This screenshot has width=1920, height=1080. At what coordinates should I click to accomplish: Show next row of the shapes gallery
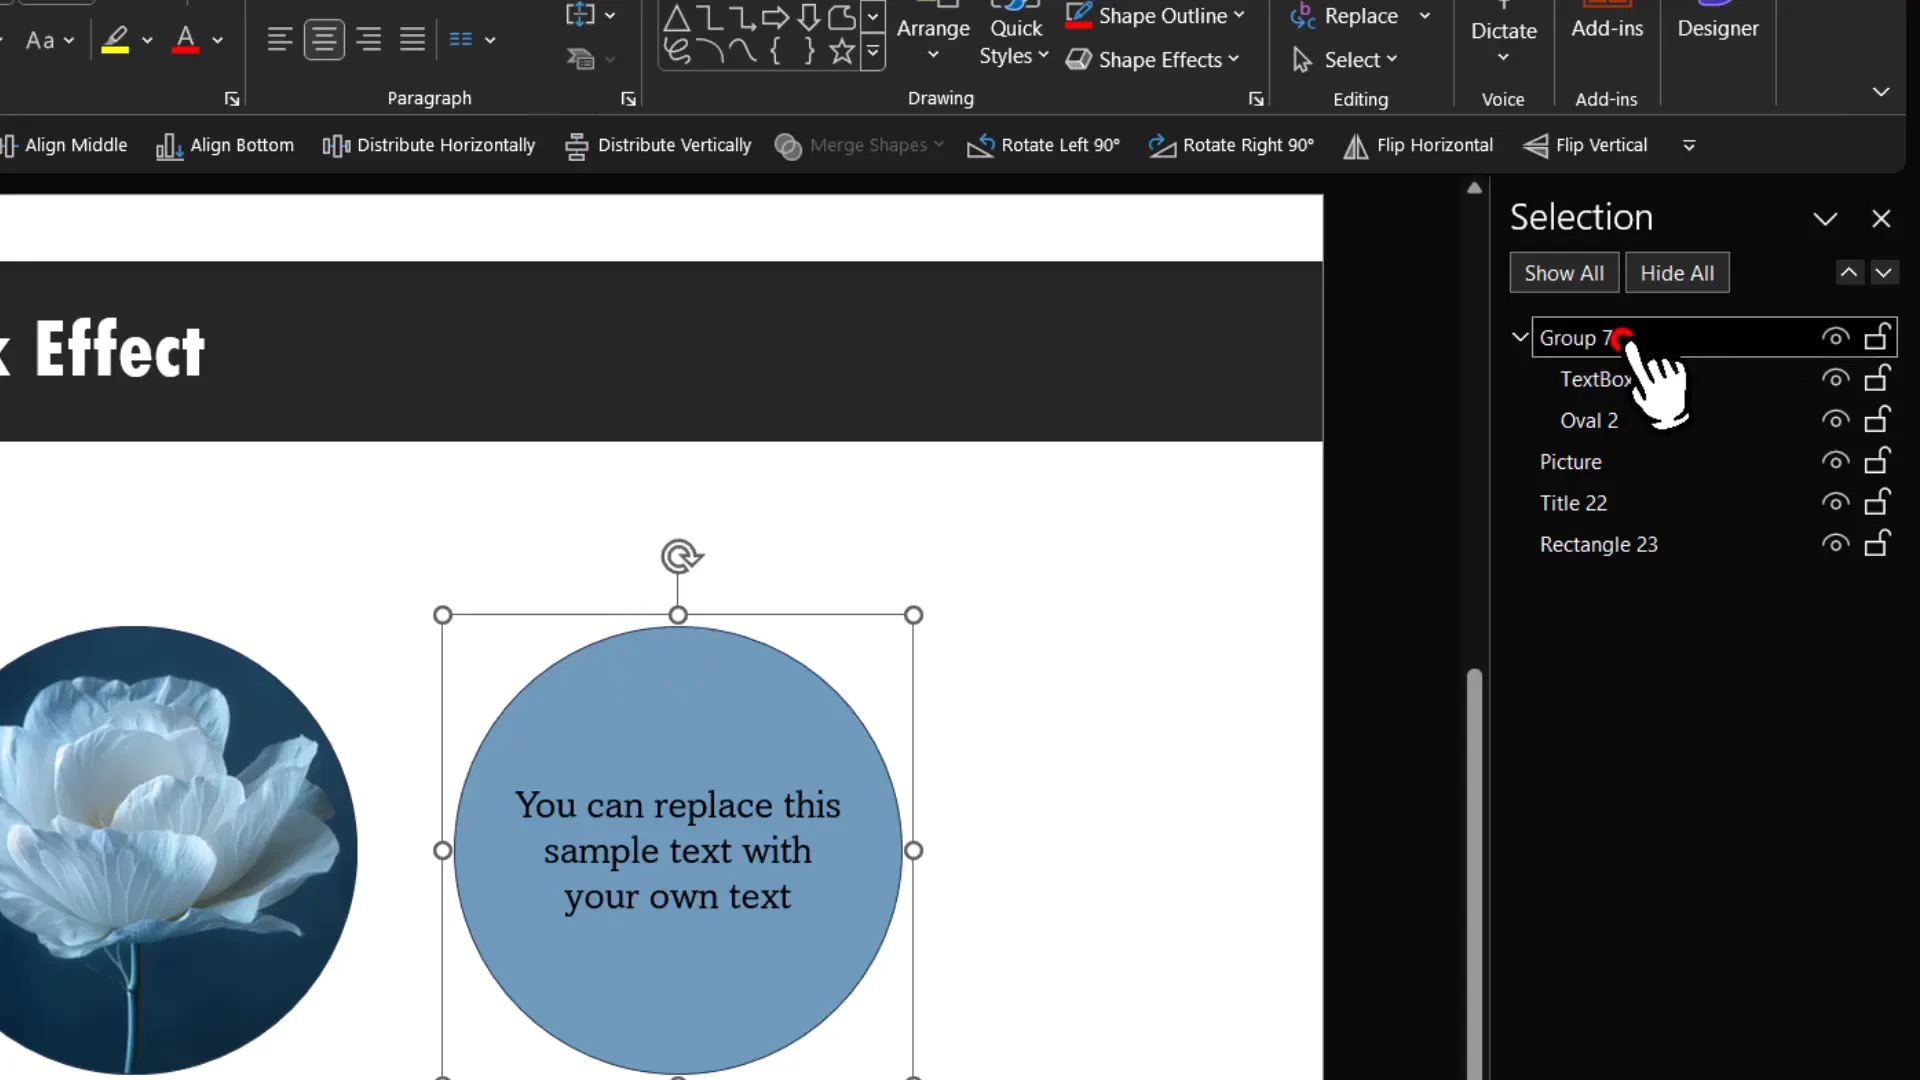(872, 17)
